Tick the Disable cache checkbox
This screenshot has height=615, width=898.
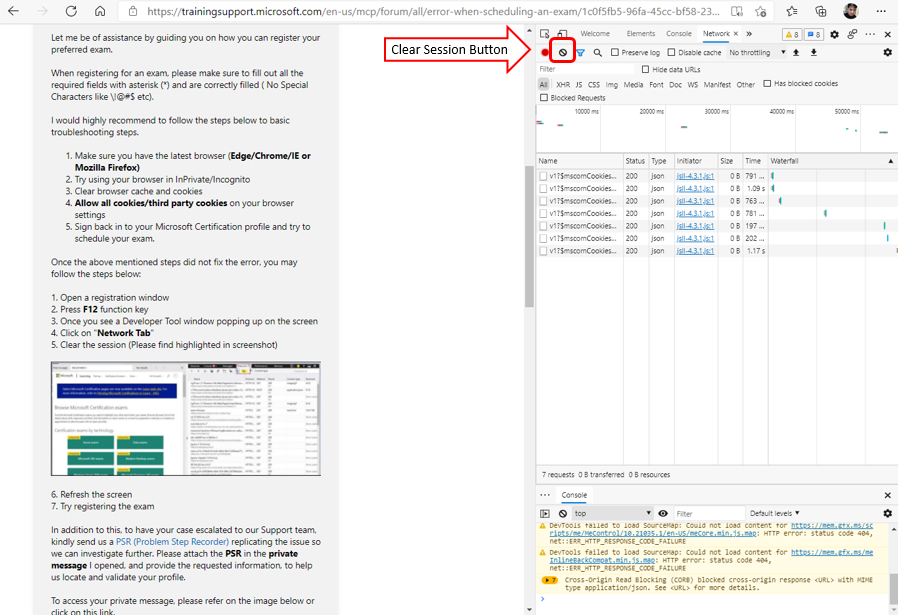click(671, 53)
